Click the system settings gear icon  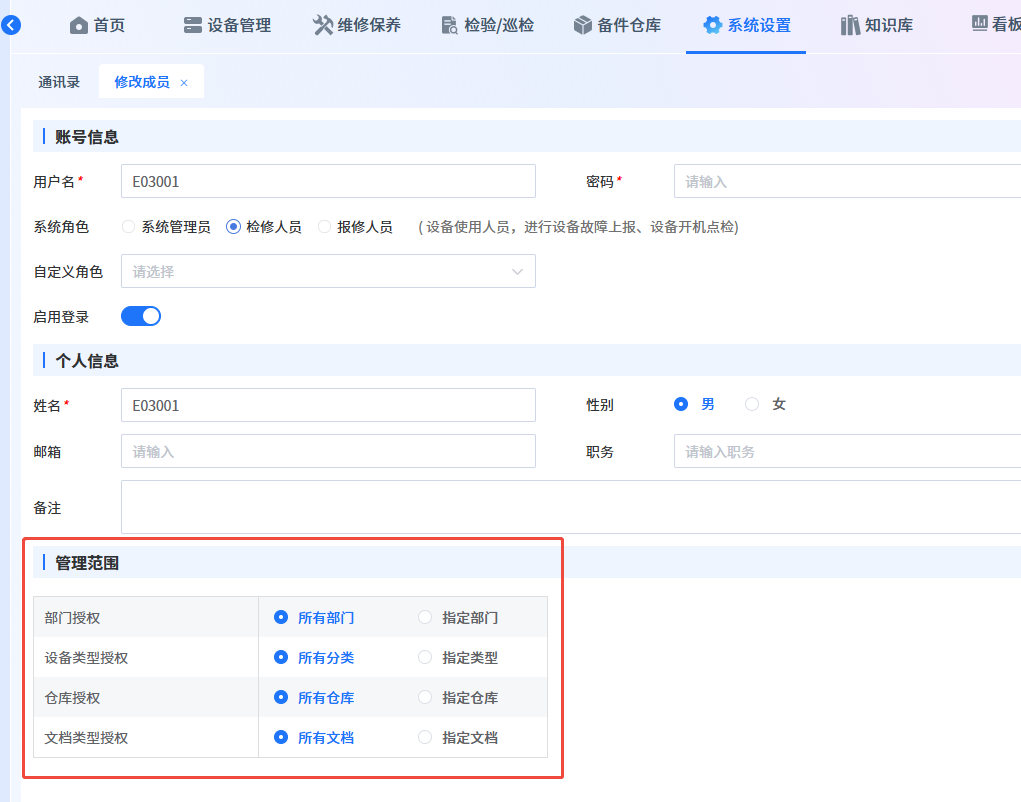point(712,26)
